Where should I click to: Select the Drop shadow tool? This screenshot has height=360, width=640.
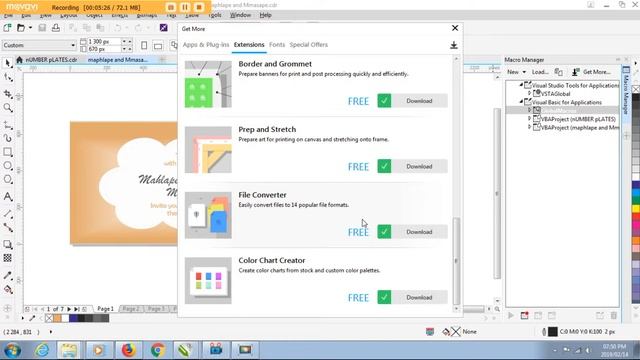click(x=8, y=244)
